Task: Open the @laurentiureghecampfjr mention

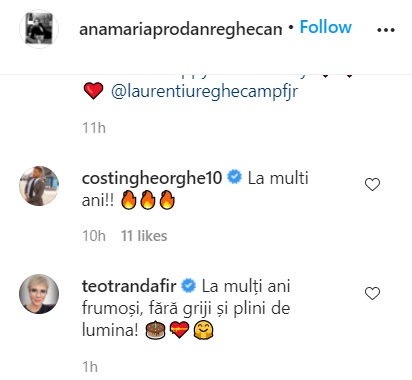Action: 204,91
